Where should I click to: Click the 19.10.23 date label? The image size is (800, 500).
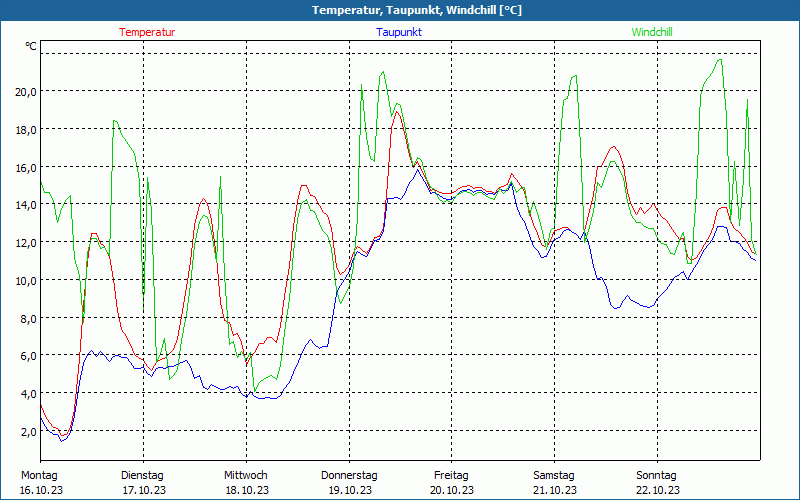349,490
